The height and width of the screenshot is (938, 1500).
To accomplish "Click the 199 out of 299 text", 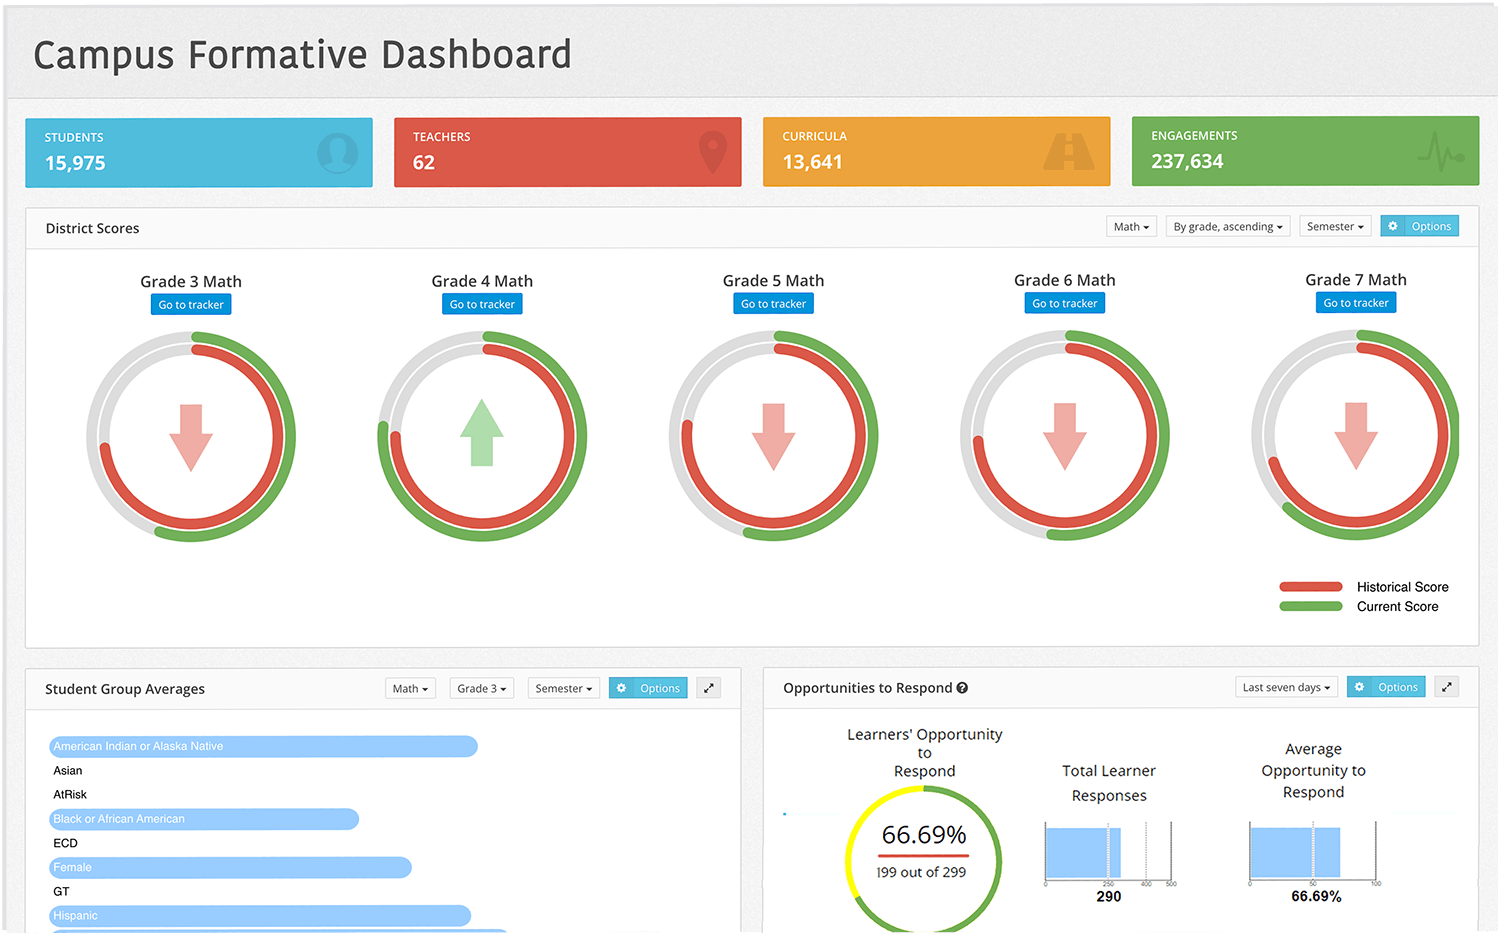I will [921, 873].
